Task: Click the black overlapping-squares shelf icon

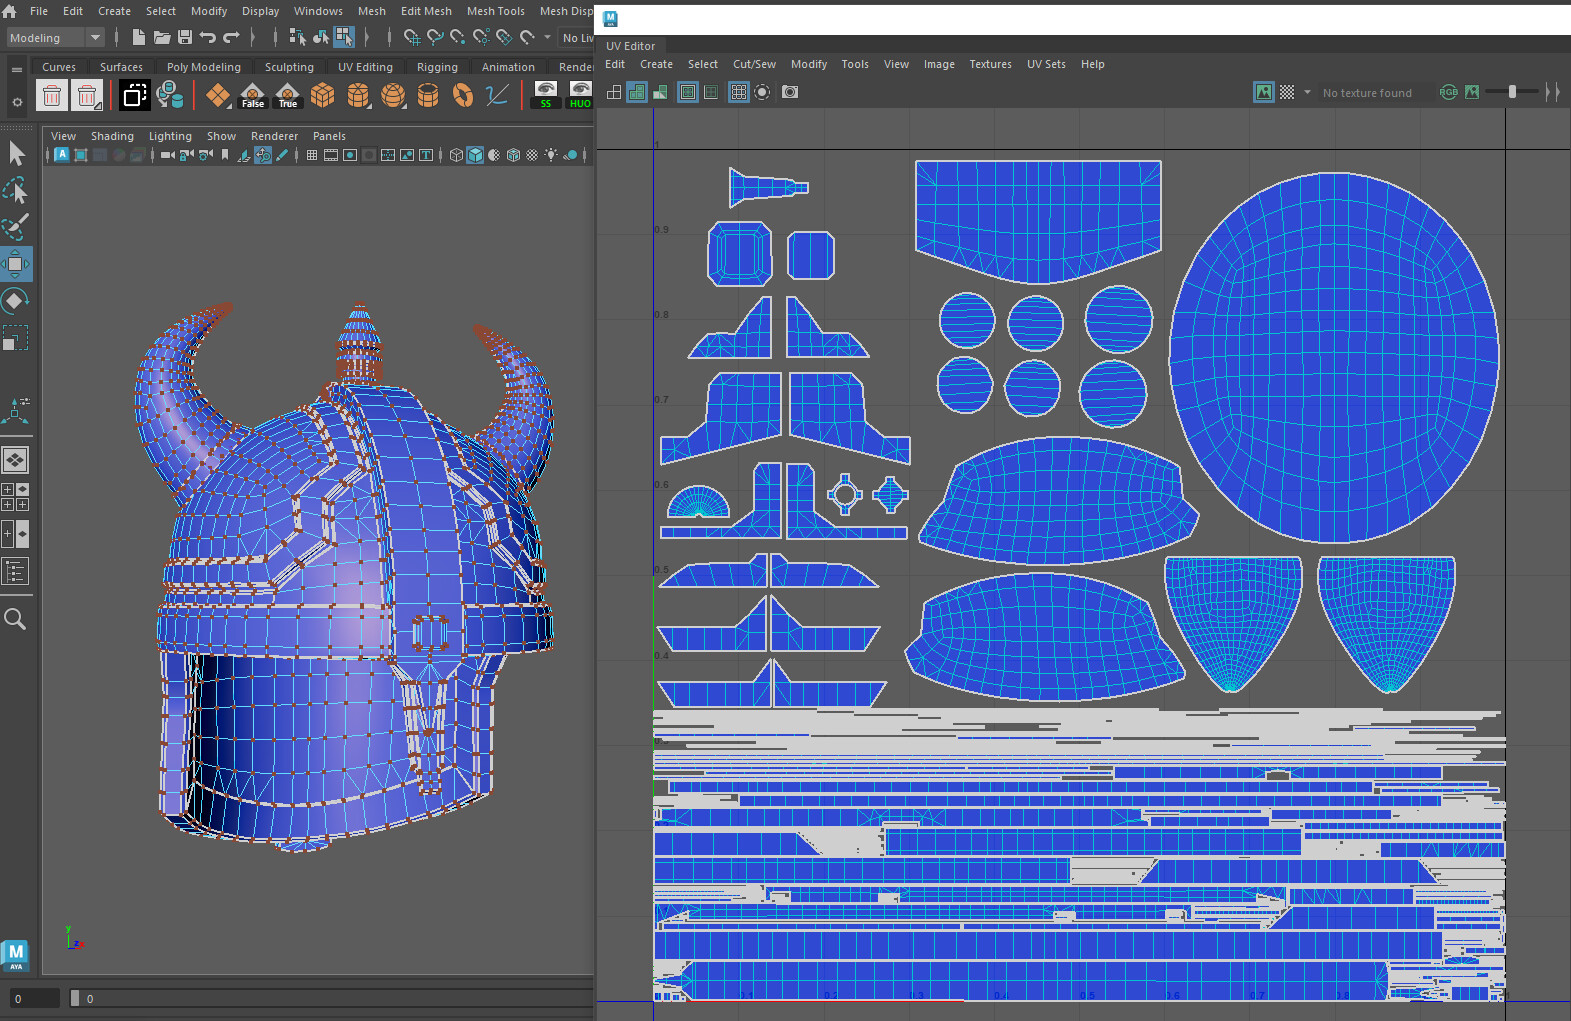Action: tap(134, 95)
